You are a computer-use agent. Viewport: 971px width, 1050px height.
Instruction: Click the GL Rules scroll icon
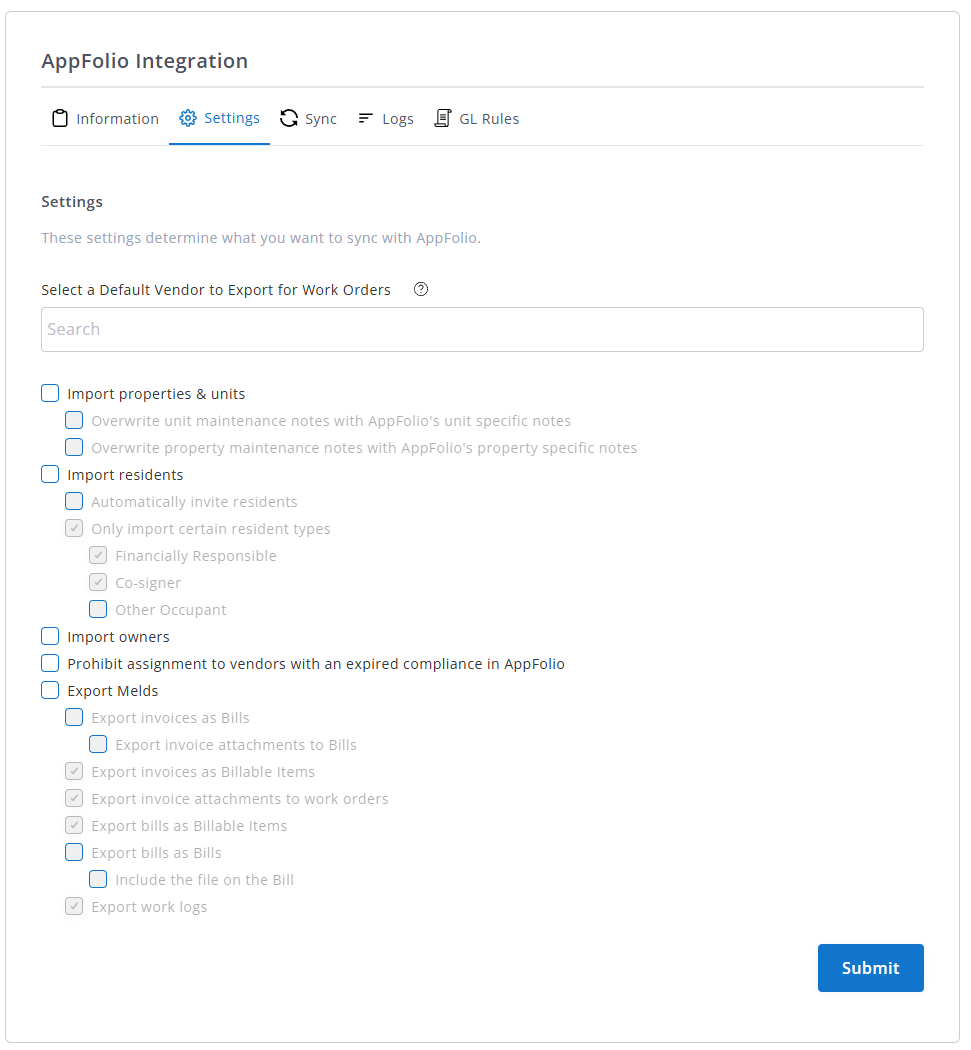click(442, 118)
